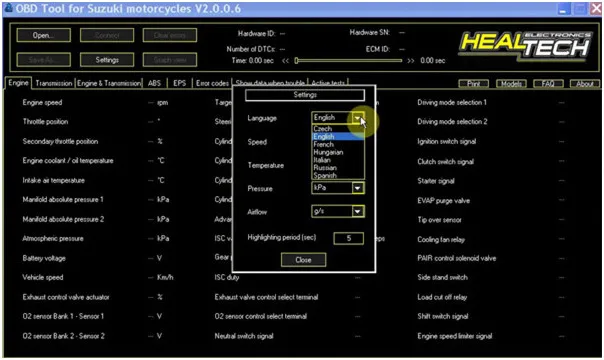Click the Tip over sensor label
Screen dimensions: 604x360
[440, 220]
